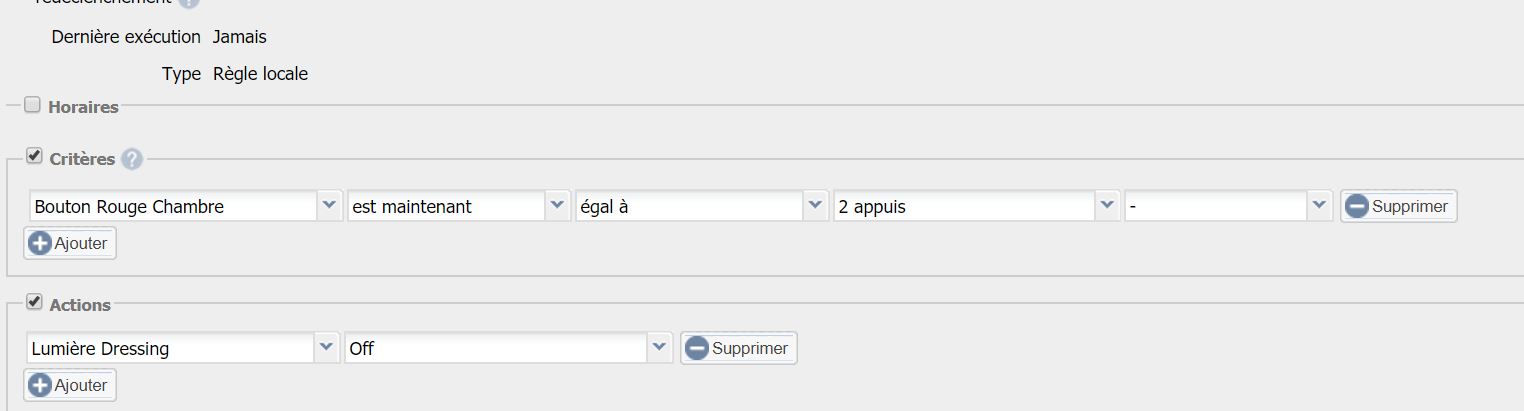
Task: Open the 'égal à' operator dropdown
Action: coord(816,206)
